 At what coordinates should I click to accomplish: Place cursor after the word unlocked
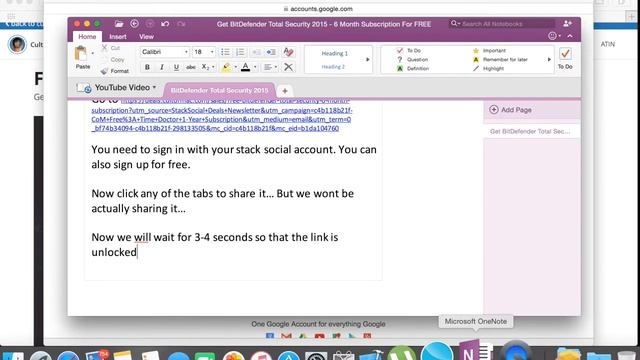point(137,252)
